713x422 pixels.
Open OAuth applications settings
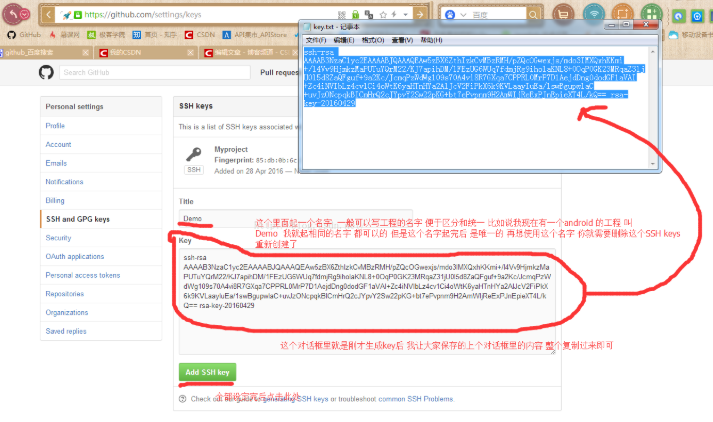pos(75,256)
